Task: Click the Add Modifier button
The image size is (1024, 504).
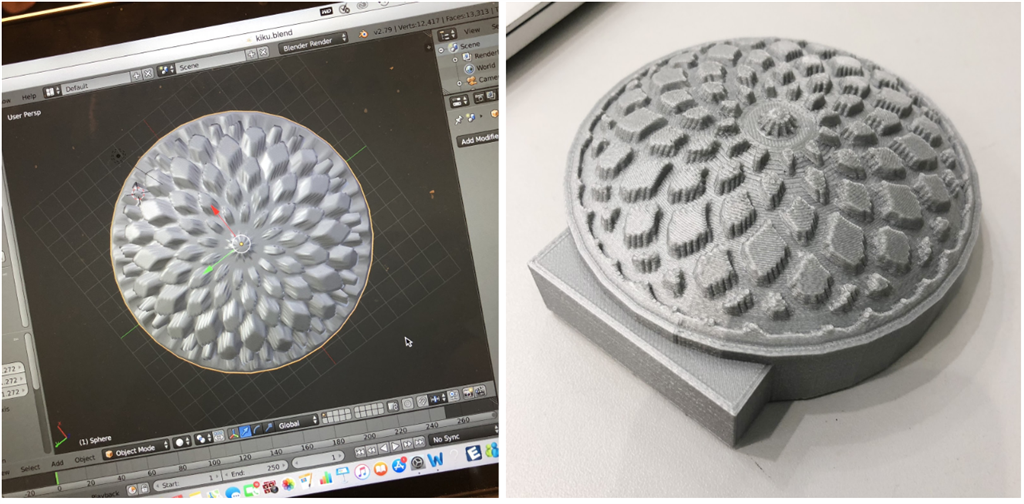Action: point(478,140)
